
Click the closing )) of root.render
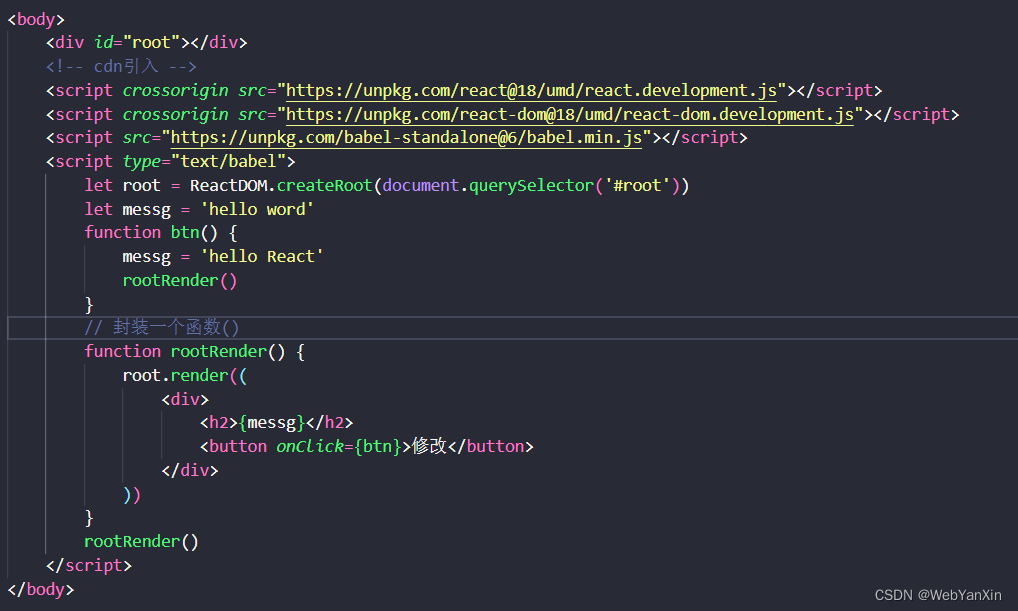click(x=132, y=495)
